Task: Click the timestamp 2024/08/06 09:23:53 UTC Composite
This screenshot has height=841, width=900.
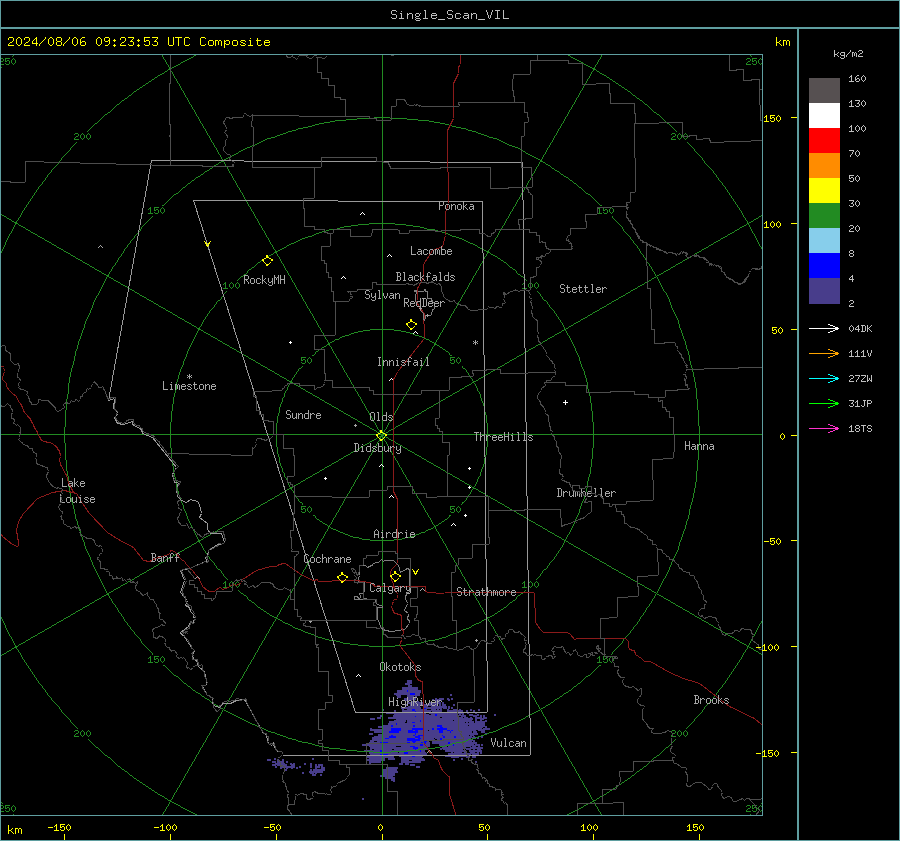Action: tap(138, 42)
